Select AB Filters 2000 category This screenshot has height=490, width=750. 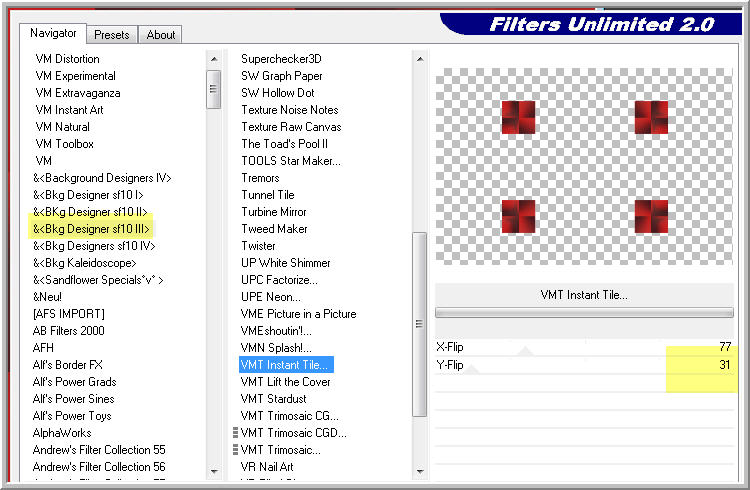[x=68, y=331]
